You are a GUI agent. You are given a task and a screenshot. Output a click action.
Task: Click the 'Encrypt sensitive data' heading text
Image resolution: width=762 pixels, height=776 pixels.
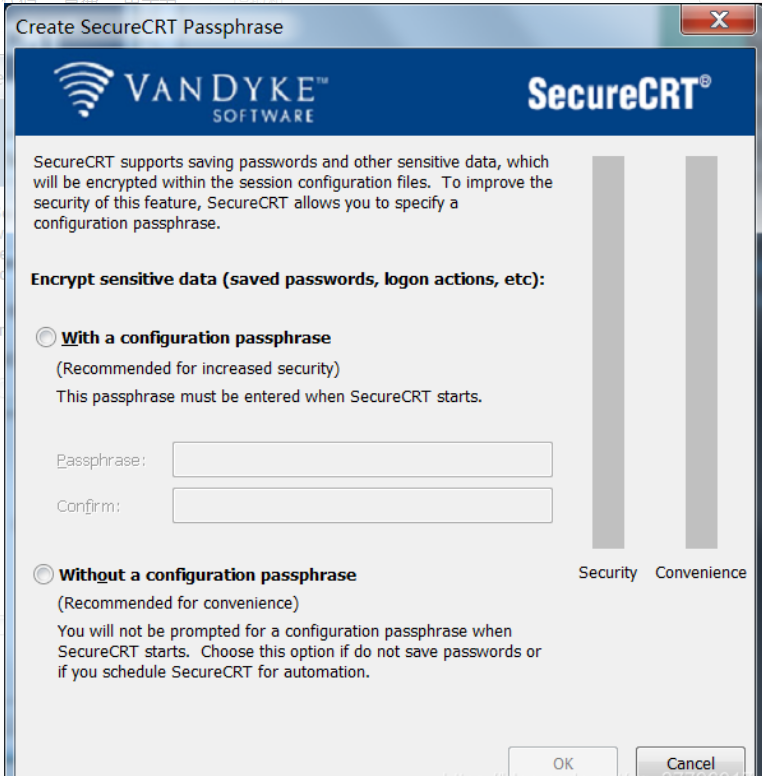pos(288,280)
